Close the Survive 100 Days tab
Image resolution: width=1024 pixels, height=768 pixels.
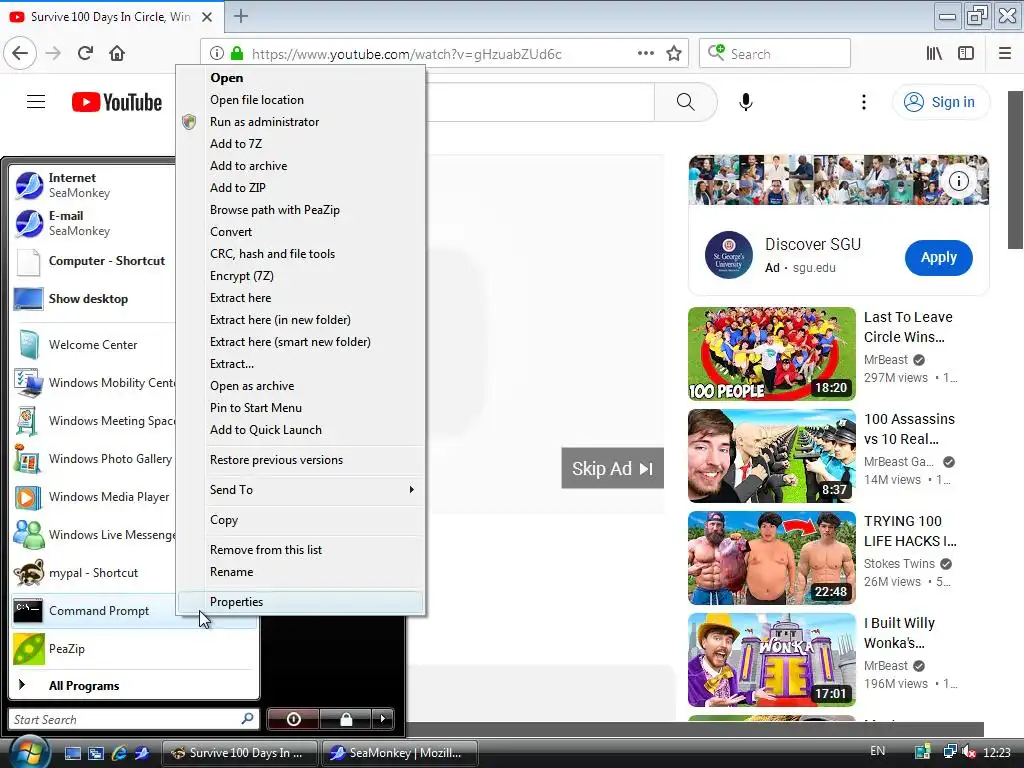point(207,17)
